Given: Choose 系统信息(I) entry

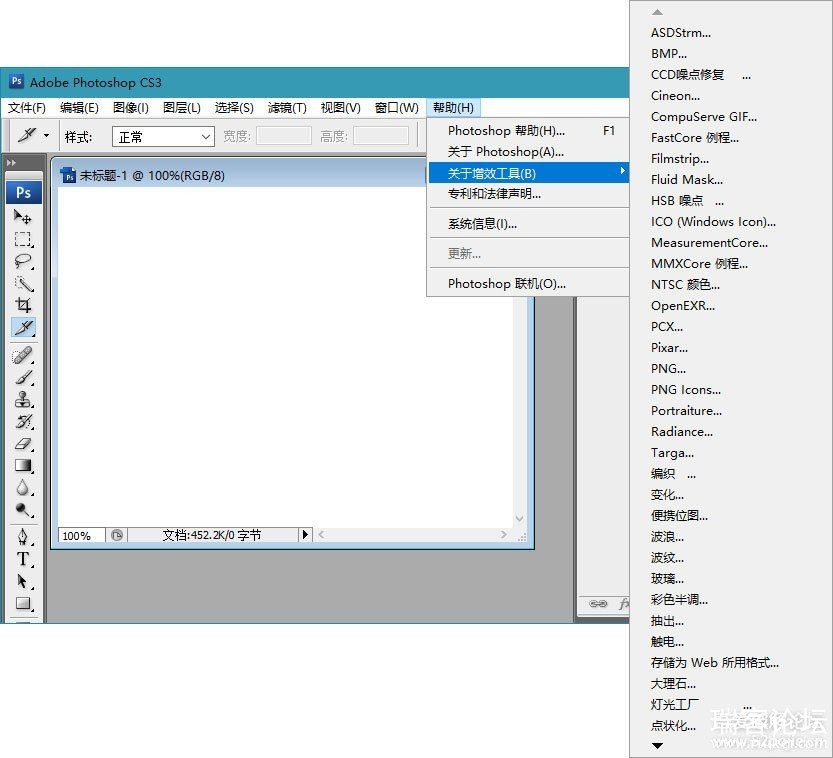Looking at the screenshot, I should coord(528,224).
